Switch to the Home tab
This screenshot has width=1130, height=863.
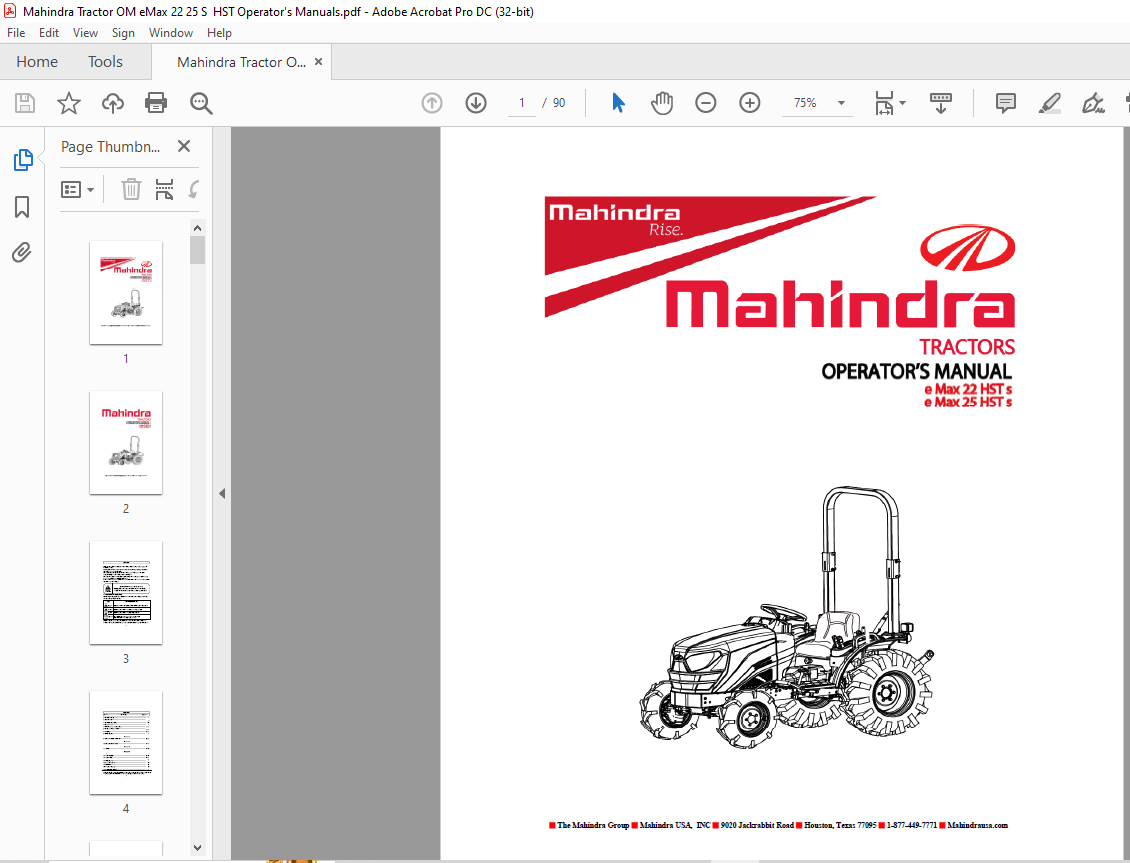click(37, 62)
